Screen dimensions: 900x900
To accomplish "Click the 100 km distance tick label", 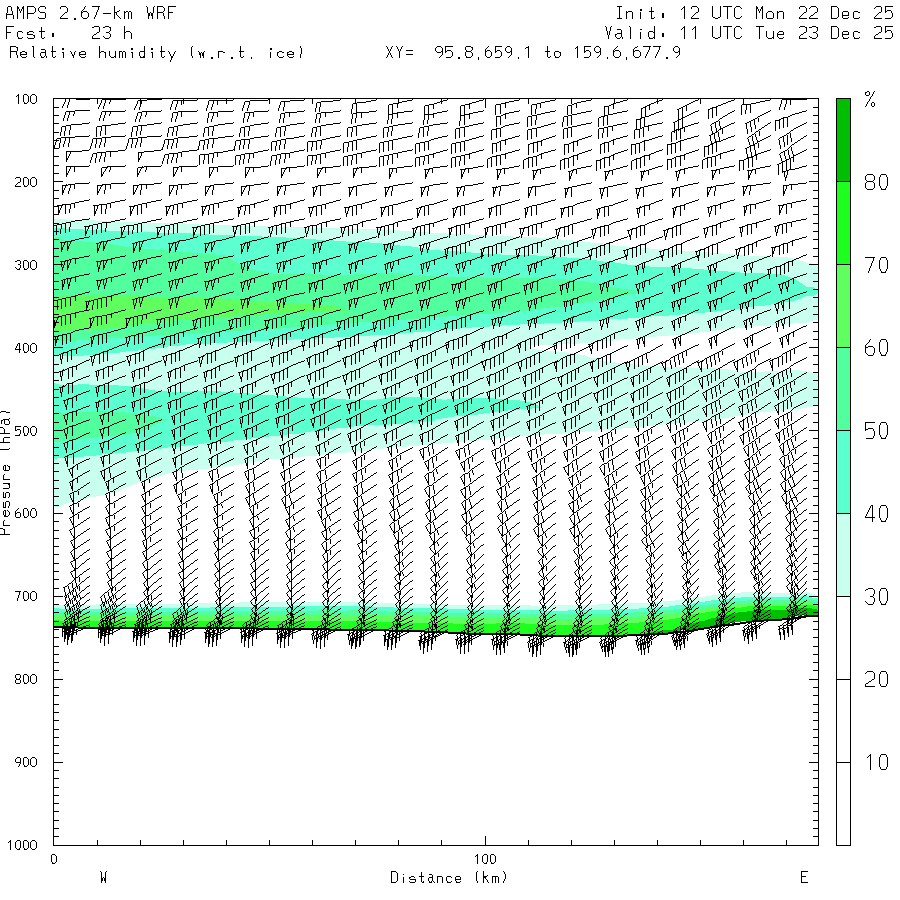I will point(485,859).
